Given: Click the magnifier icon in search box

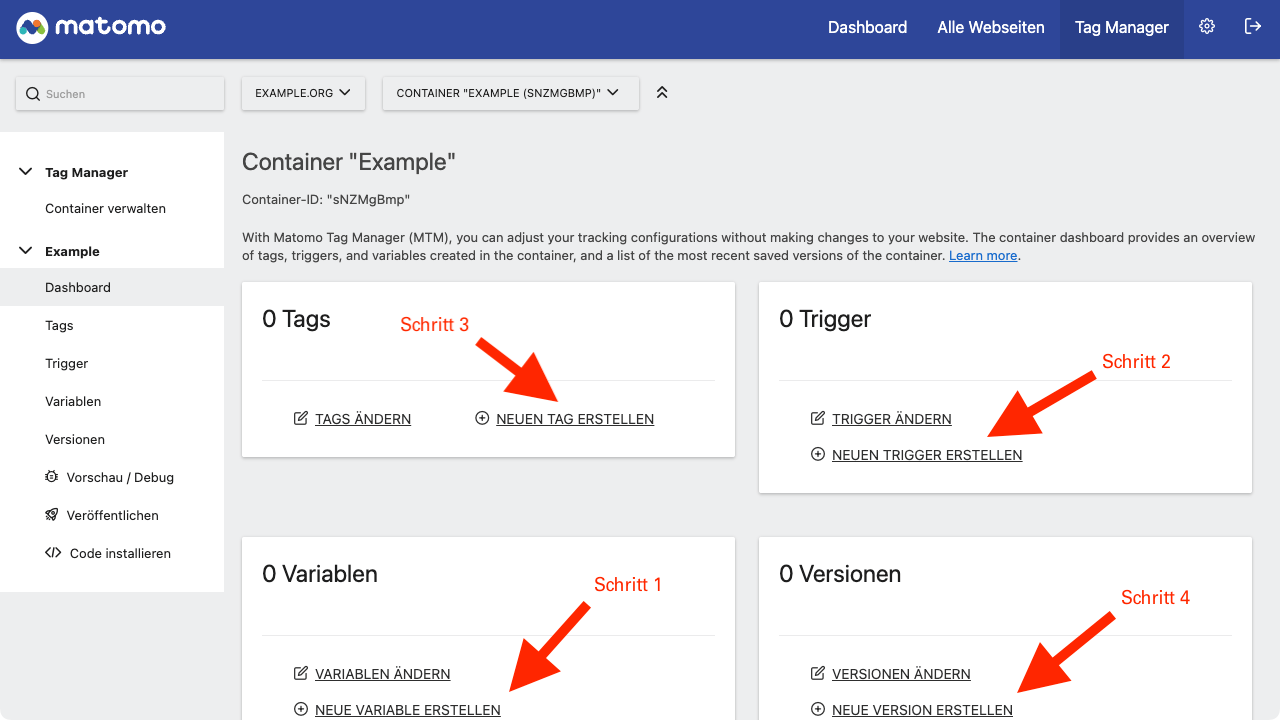Looking at the screenshot, I should pos(33,94).
